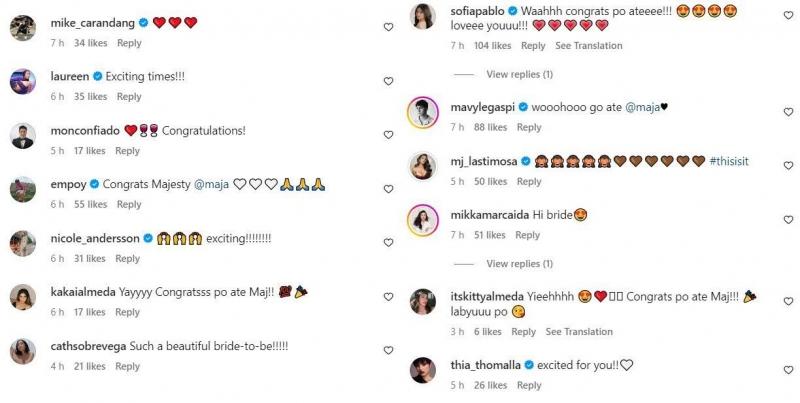Toggle like on nicole_andersson's comment
800x403 pixels.
tap(388, 243)
